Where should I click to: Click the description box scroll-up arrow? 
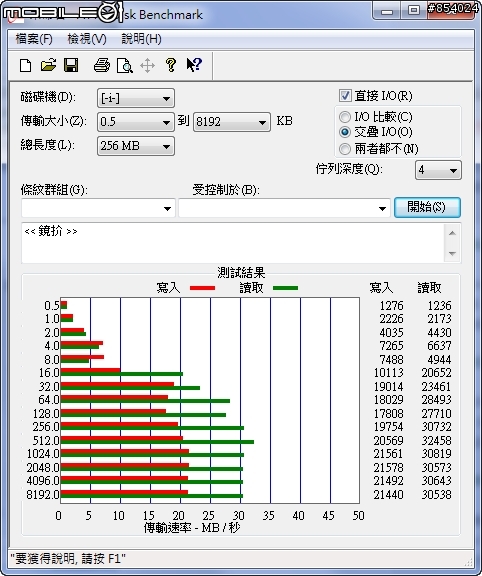tap(452, 233)
